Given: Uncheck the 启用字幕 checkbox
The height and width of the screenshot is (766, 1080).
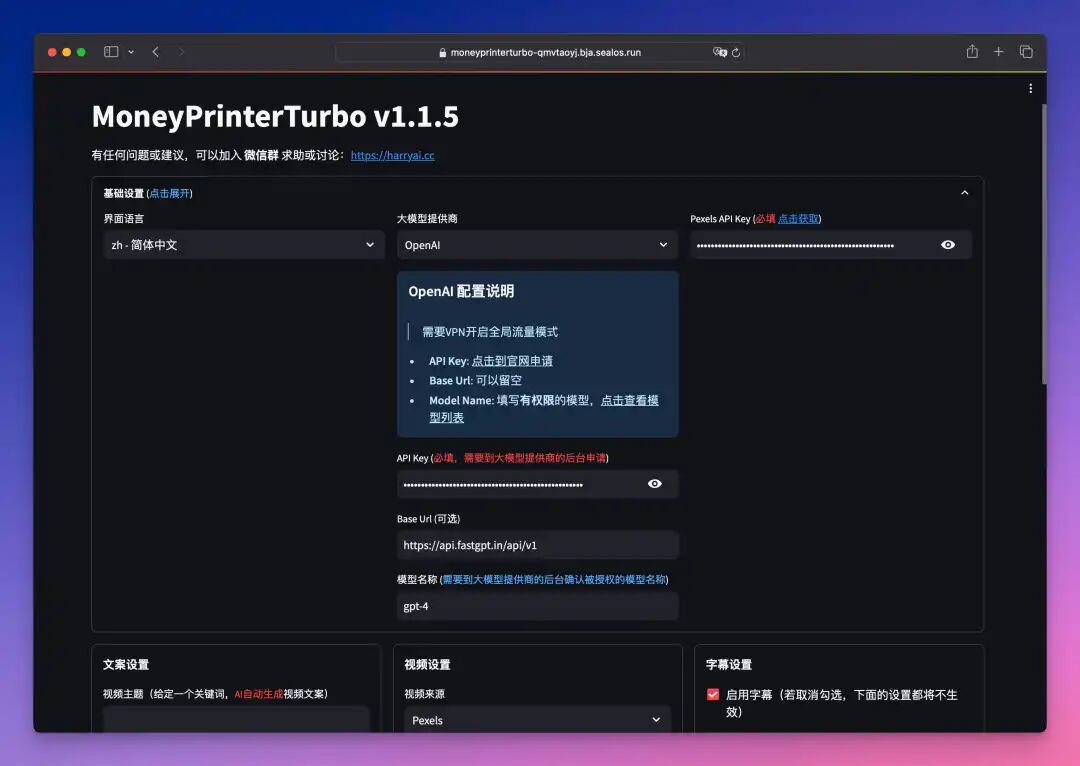Looking at the screenshot, I should click(713, 694).
